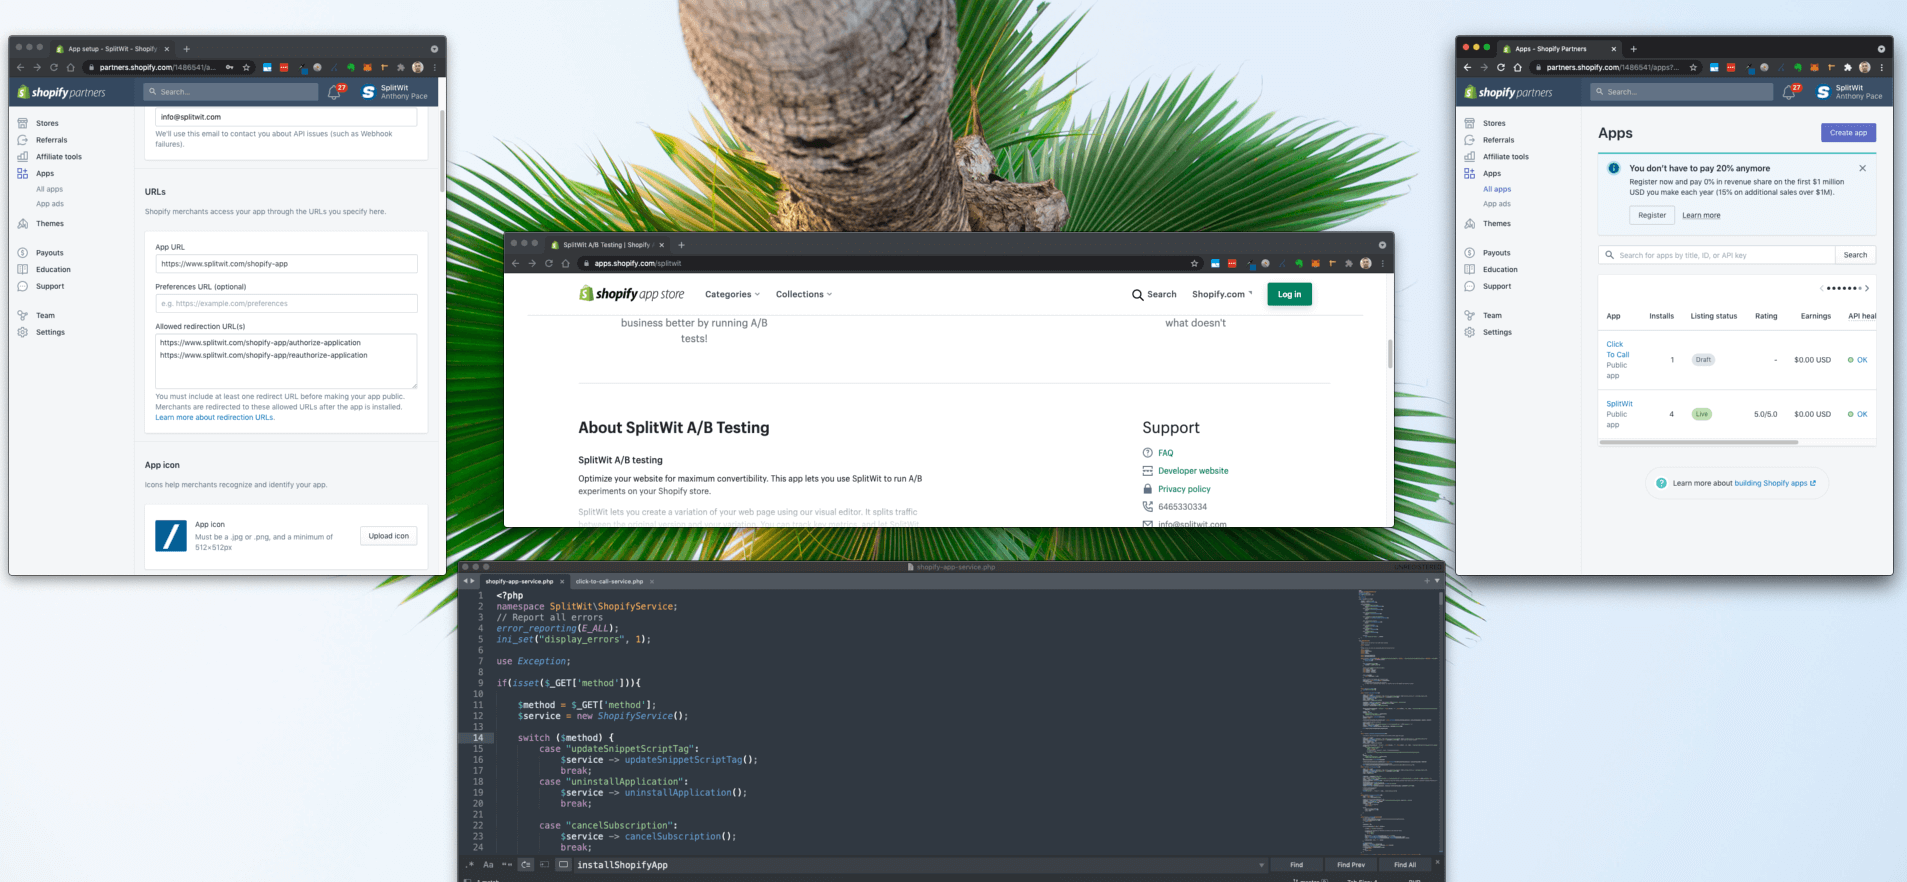
Task: Expand Categories dropdown in app store
Action: pos(732,295)
